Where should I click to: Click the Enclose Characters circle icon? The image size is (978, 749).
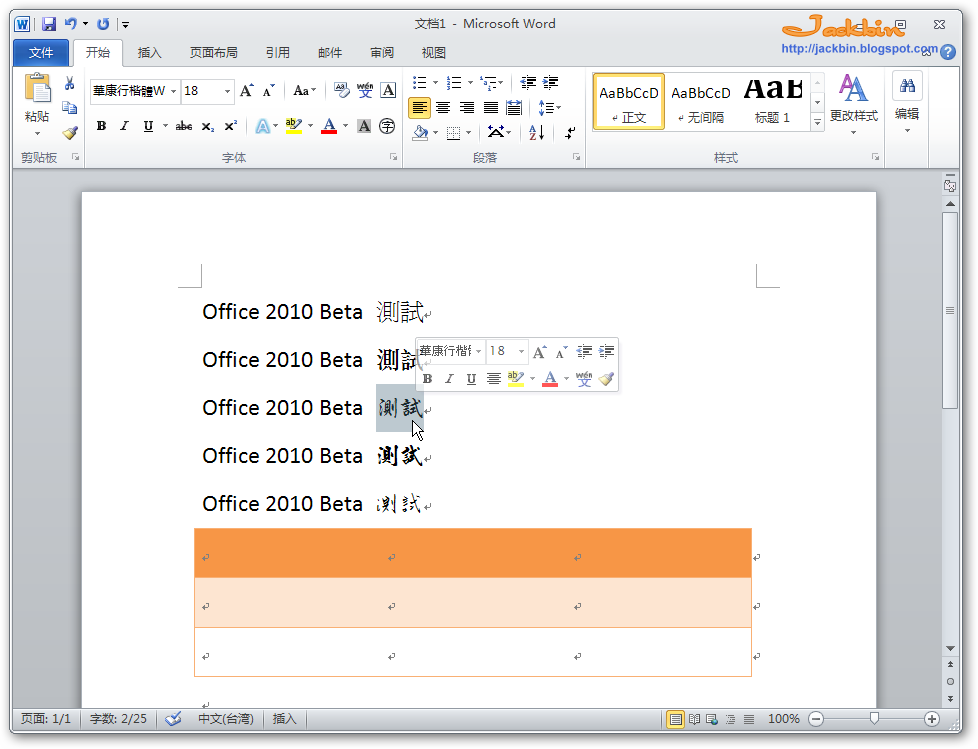(x=387, y=127)
